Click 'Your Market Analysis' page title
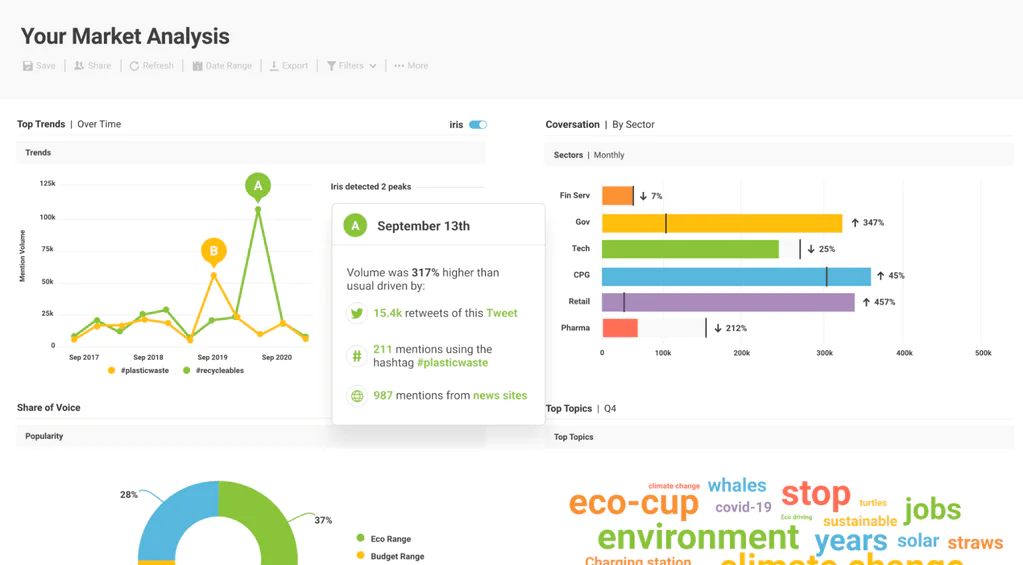 pos(125,37)
